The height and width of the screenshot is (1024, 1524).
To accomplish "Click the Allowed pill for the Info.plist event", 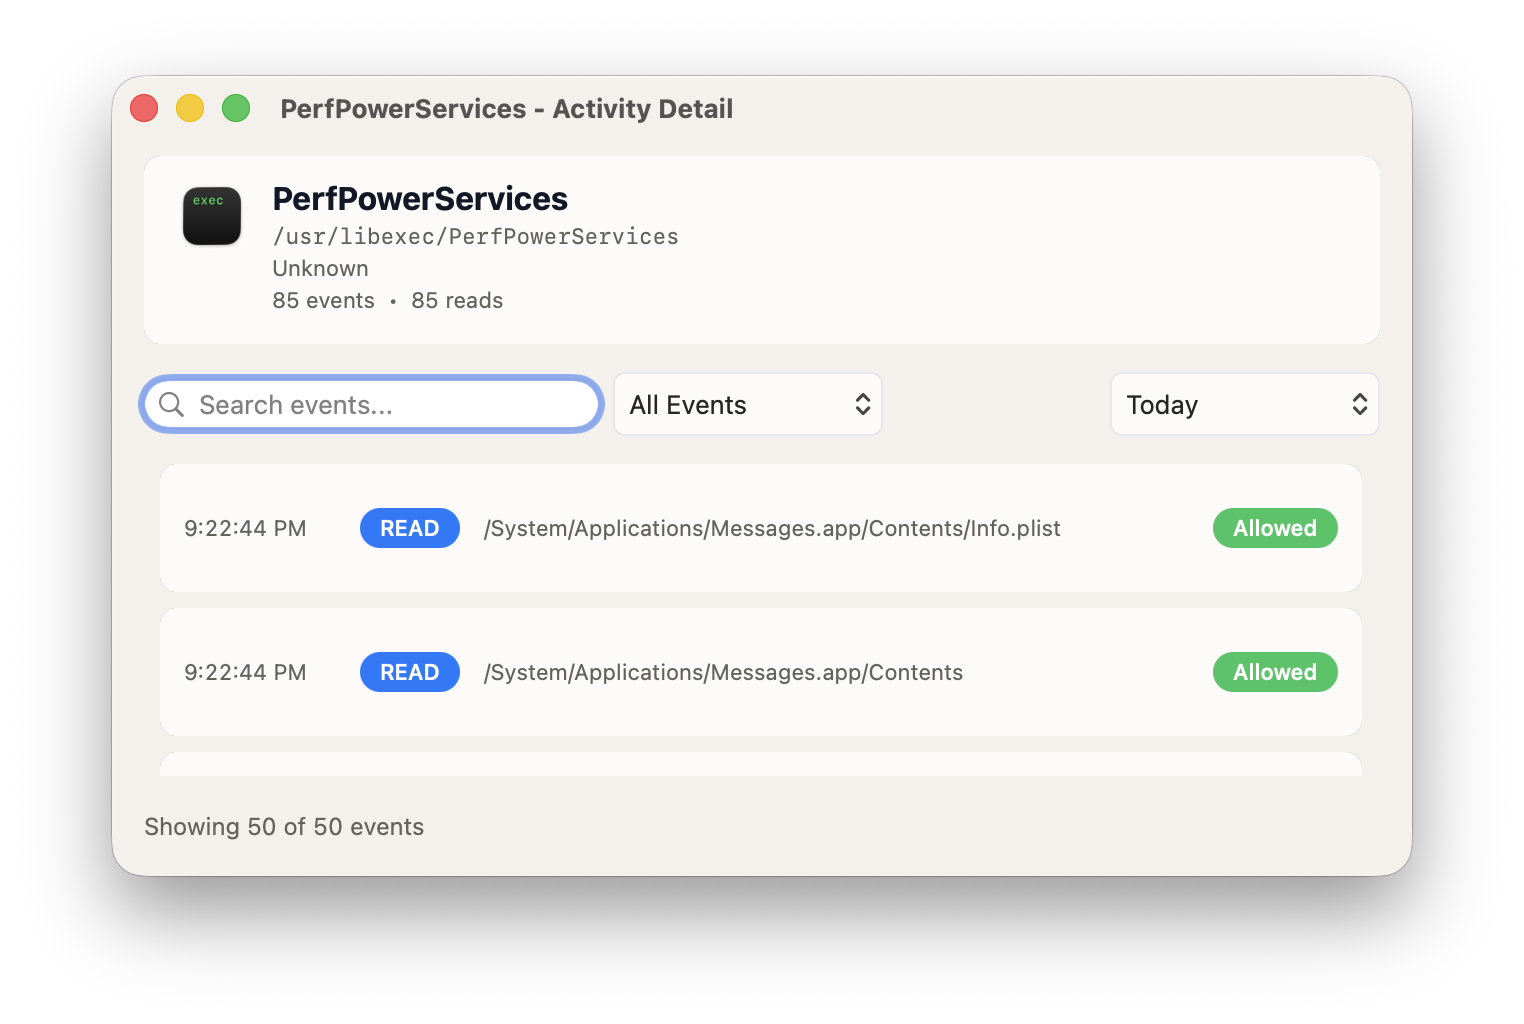I will [1274, 528].
